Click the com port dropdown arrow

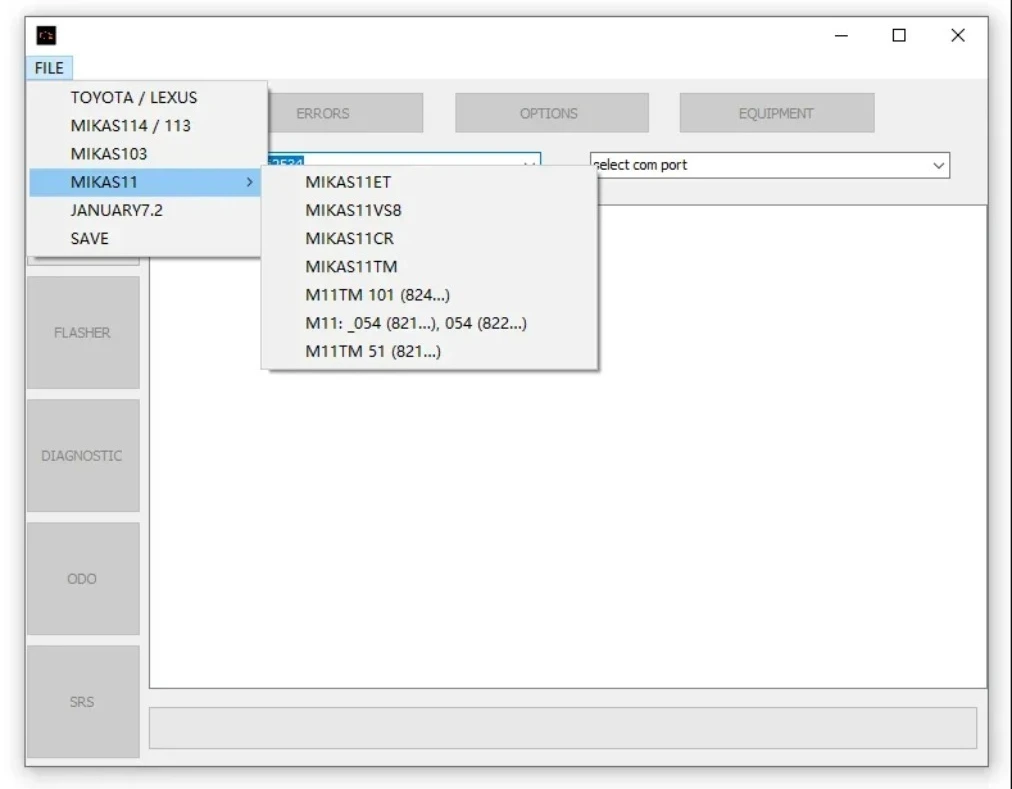point(938,166)
